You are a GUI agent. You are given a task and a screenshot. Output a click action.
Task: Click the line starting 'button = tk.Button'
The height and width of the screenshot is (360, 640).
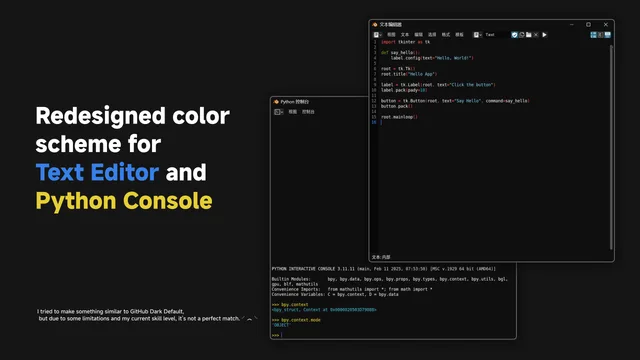point(455,101)
